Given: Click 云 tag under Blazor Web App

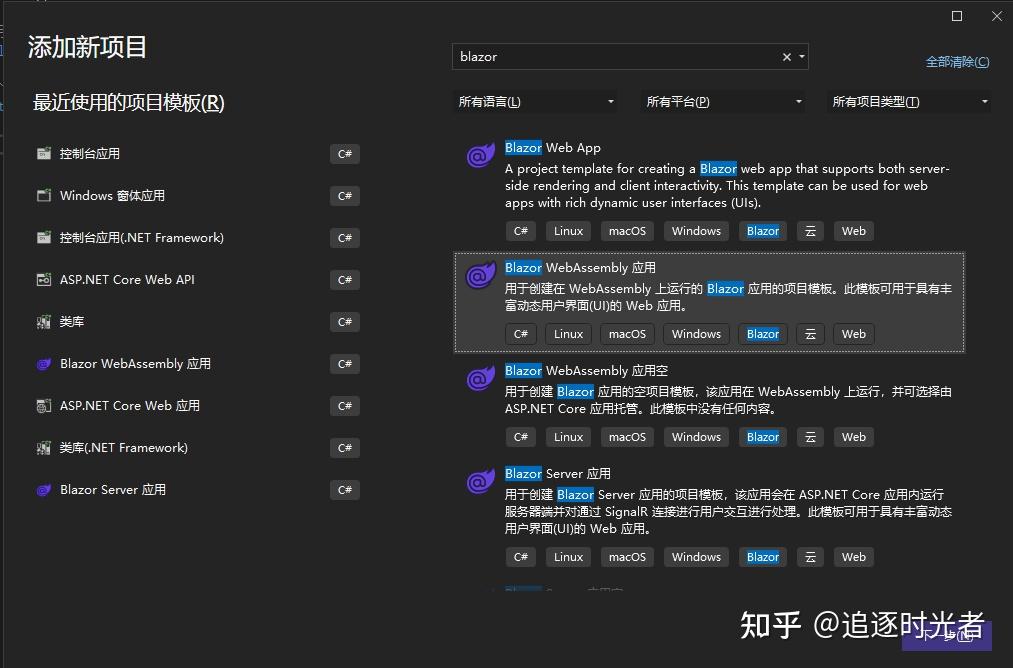Looking at the screenshot, I should (810, 231).
